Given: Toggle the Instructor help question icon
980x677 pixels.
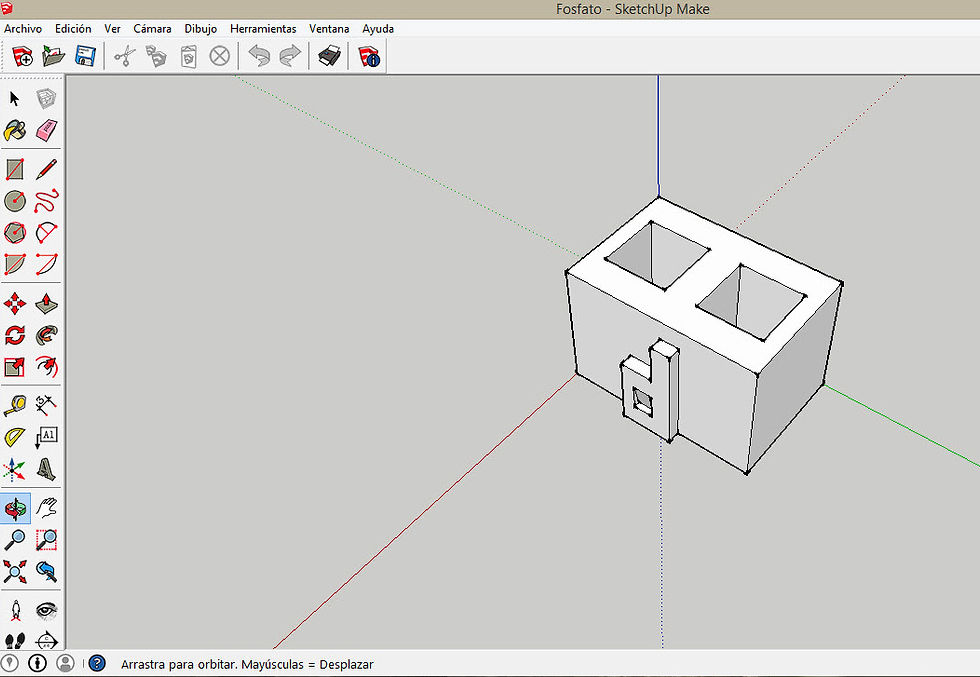Looking at the screenshot, I should pyautogui.click(x=97, y=663).
